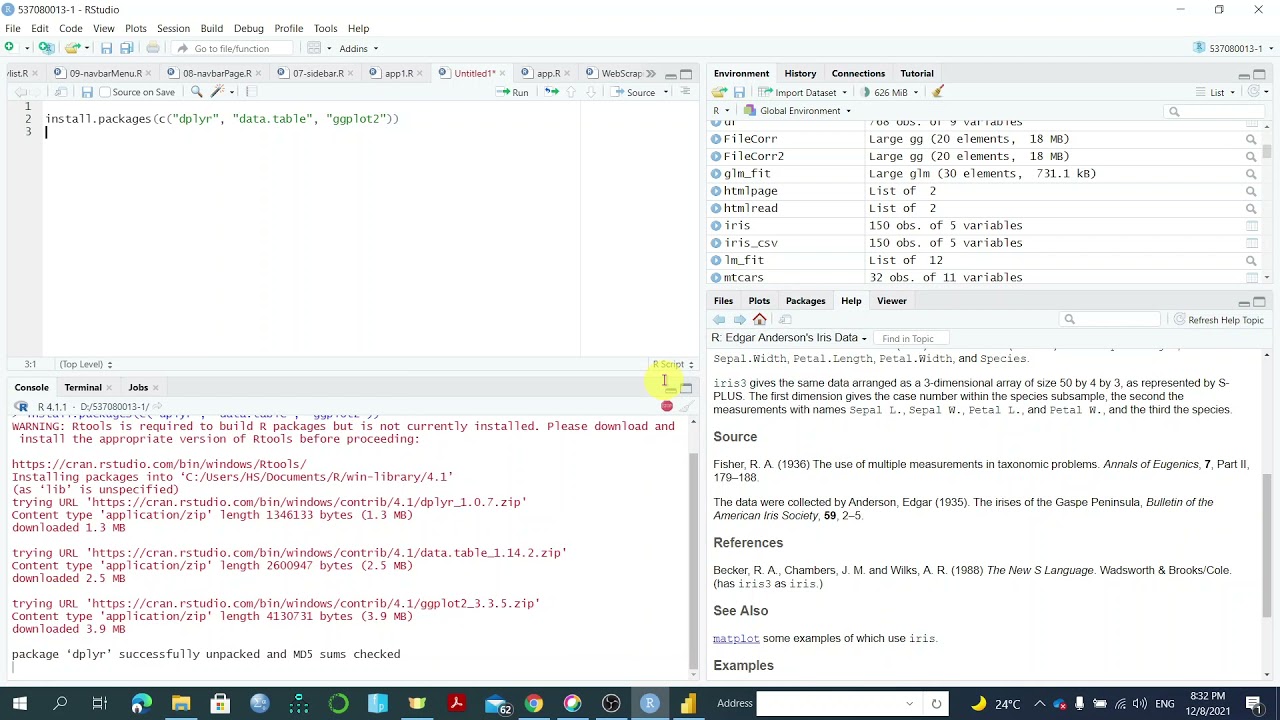Open the Terminal tab
This screenshot has width=1280, height=720.
coord(83,387)
